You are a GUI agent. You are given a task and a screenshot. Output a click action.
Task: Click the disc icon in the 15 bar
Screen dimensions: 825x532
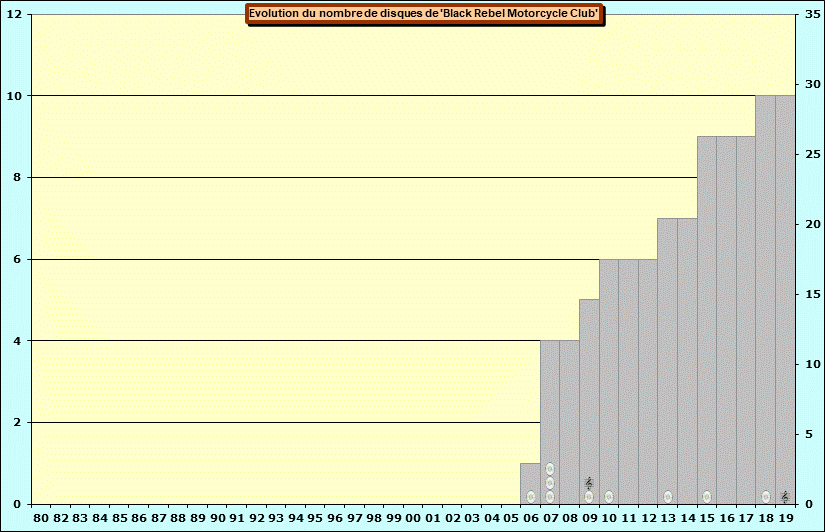click(x=707, y=497)
